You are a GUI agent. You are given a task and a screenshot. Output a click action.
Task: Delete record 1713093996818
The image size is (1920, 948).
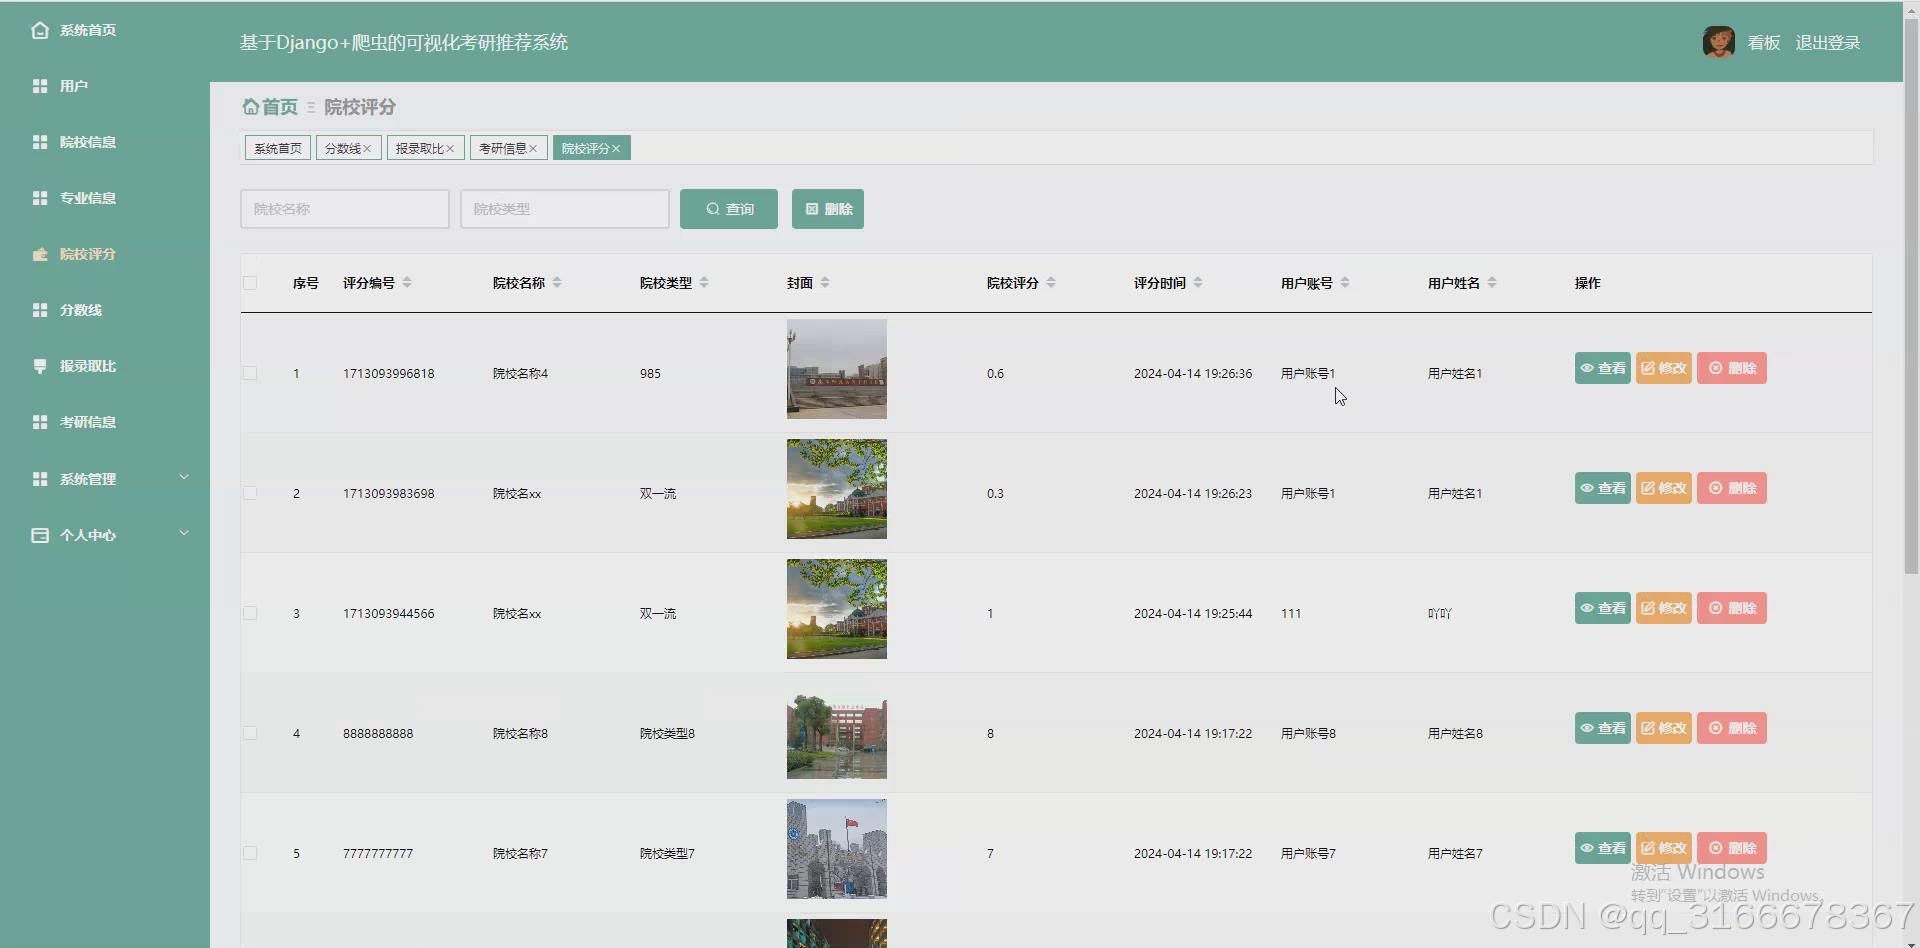(1732, 368)
